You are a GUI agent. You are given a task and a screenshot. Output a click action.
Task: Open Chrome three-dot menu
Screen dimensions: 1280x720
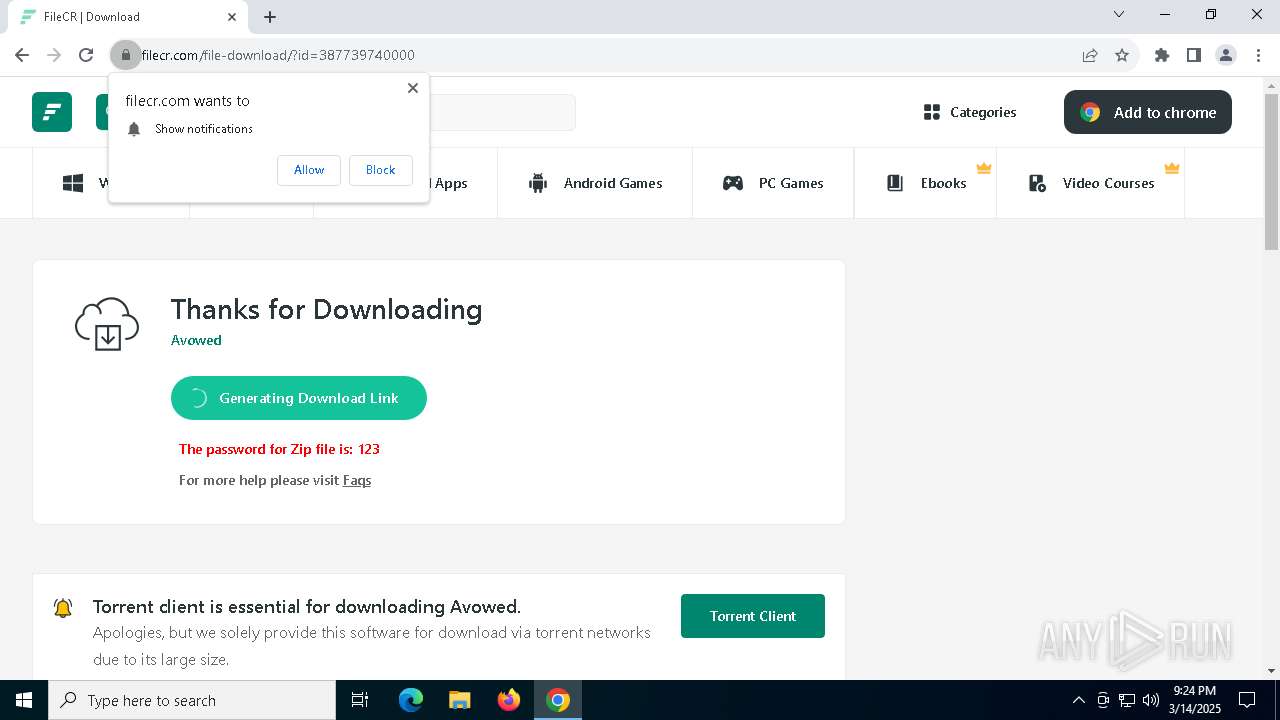pos(1258,55)
